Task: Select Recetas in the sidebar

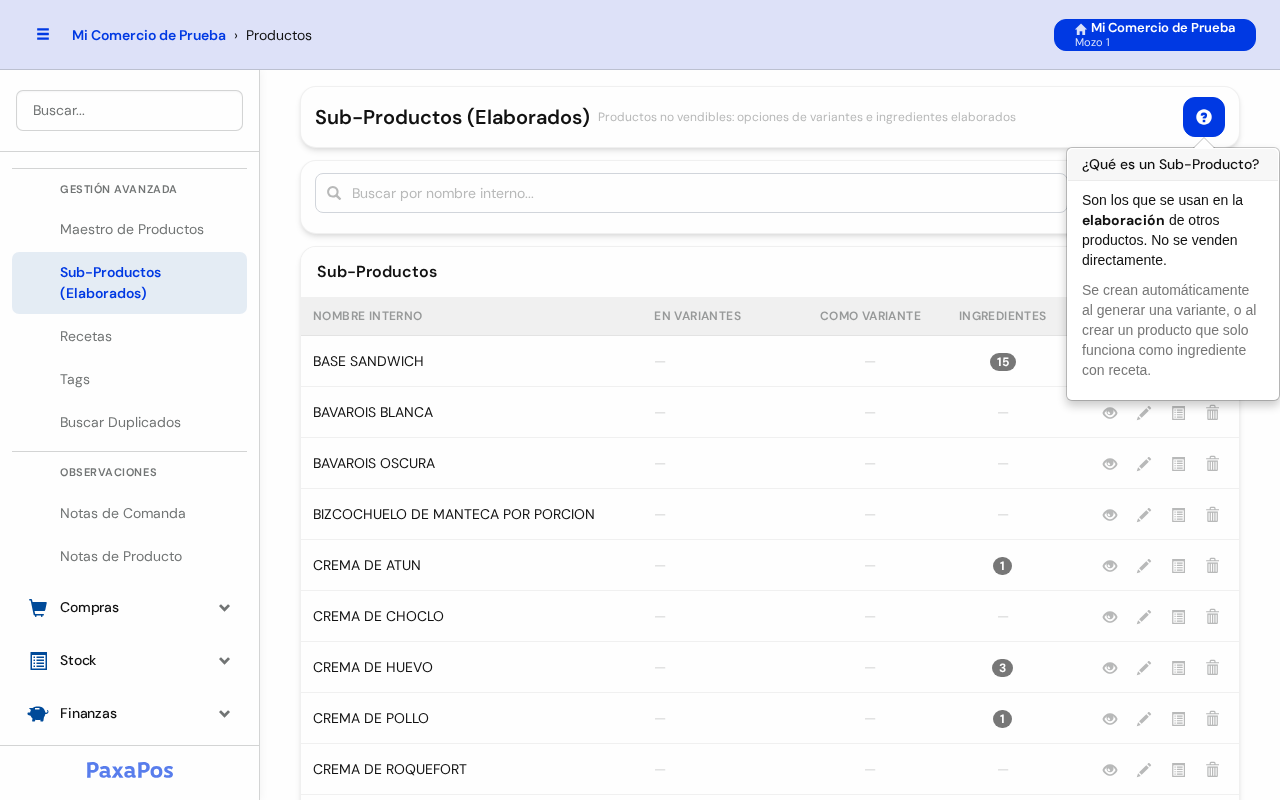Action: tap(86, 336)
